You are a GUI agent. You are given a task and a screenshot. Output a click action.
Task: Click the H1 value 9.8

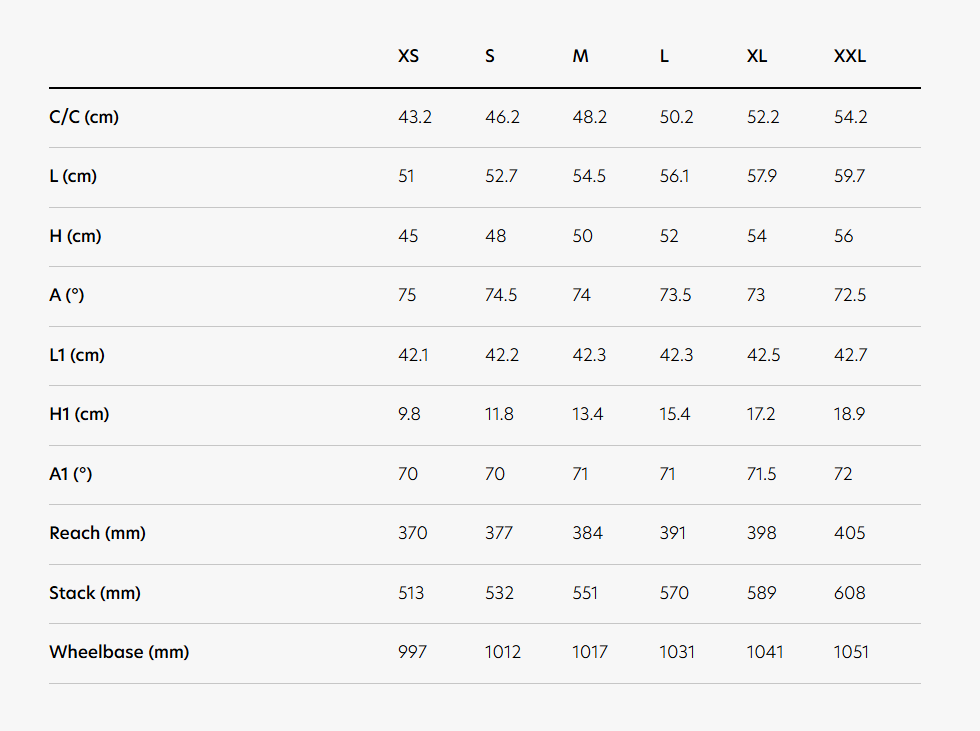click(x=409, y=414)
